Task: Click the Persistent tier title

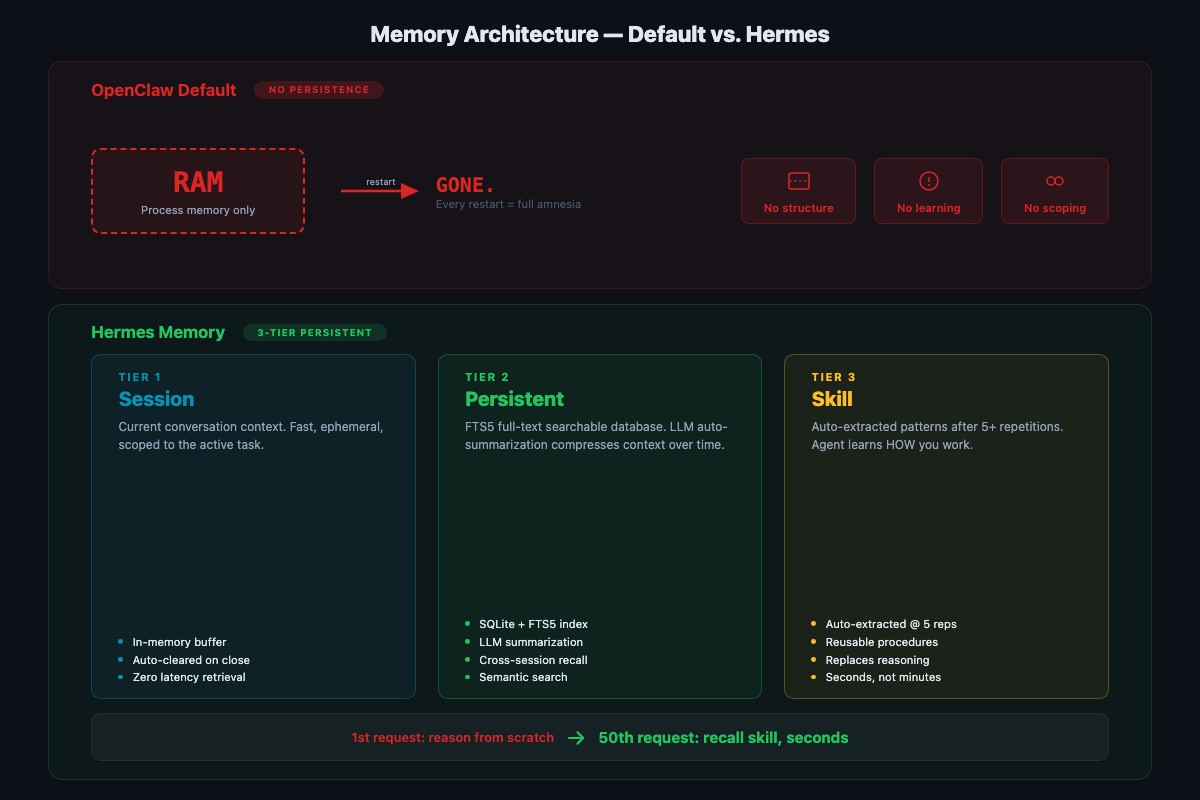Action: pos(514,399)
